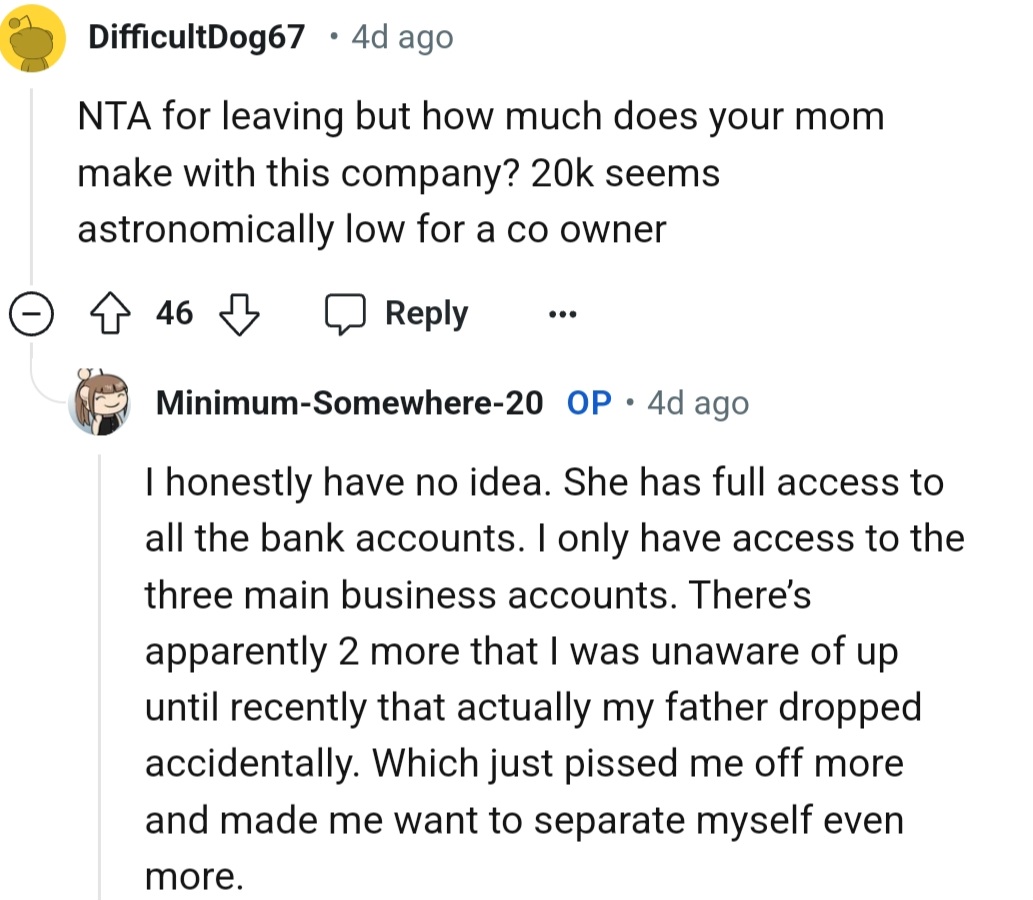Screen dimensions: 1033x900
Task: Click the comment beginning "NTA for leaving"
Action: (480, 173)
